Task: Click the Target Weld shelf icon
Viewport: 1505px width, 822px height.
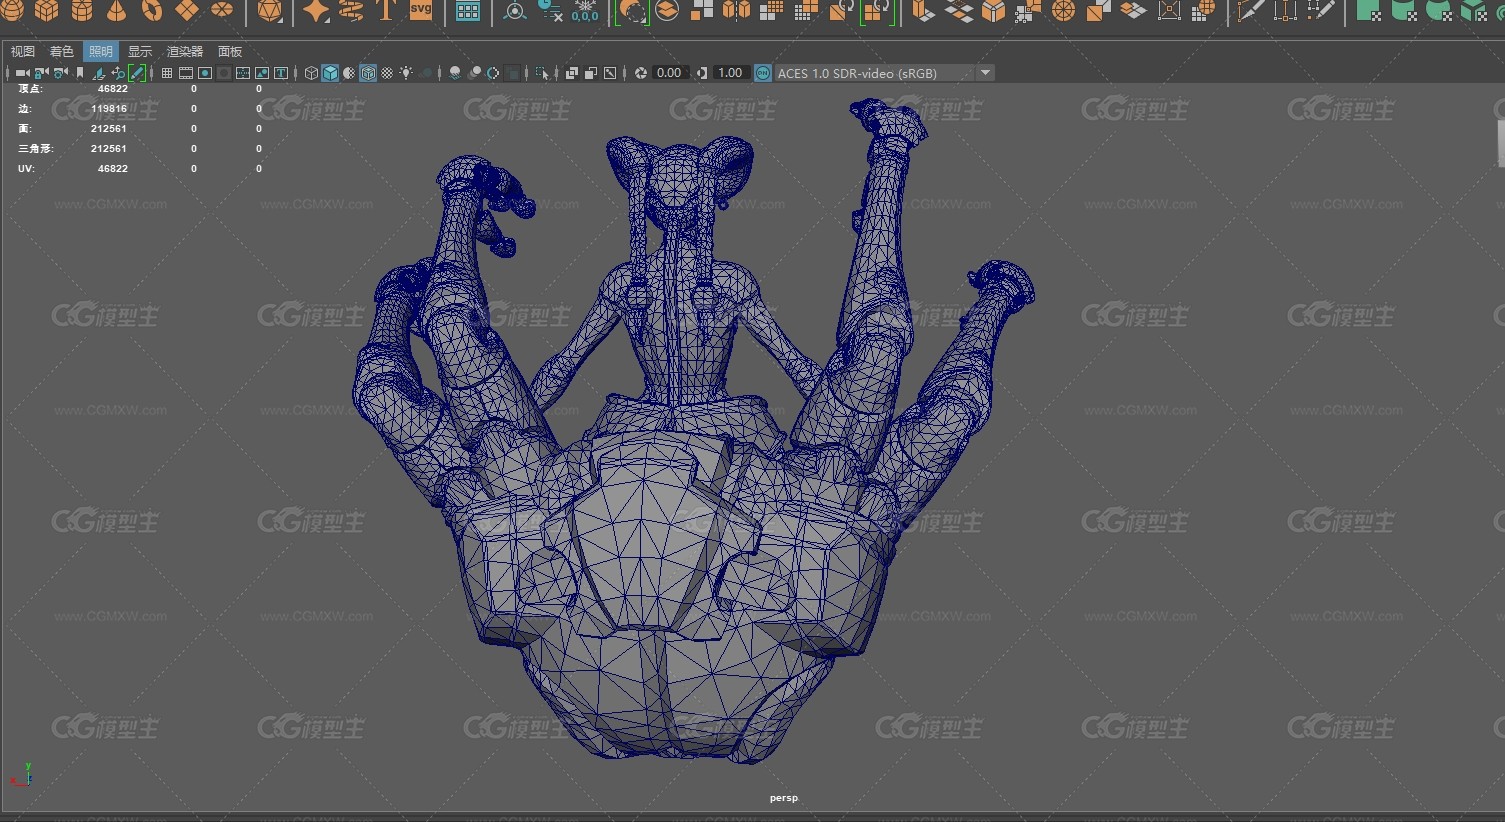Action: click(x=1285, y=11)
